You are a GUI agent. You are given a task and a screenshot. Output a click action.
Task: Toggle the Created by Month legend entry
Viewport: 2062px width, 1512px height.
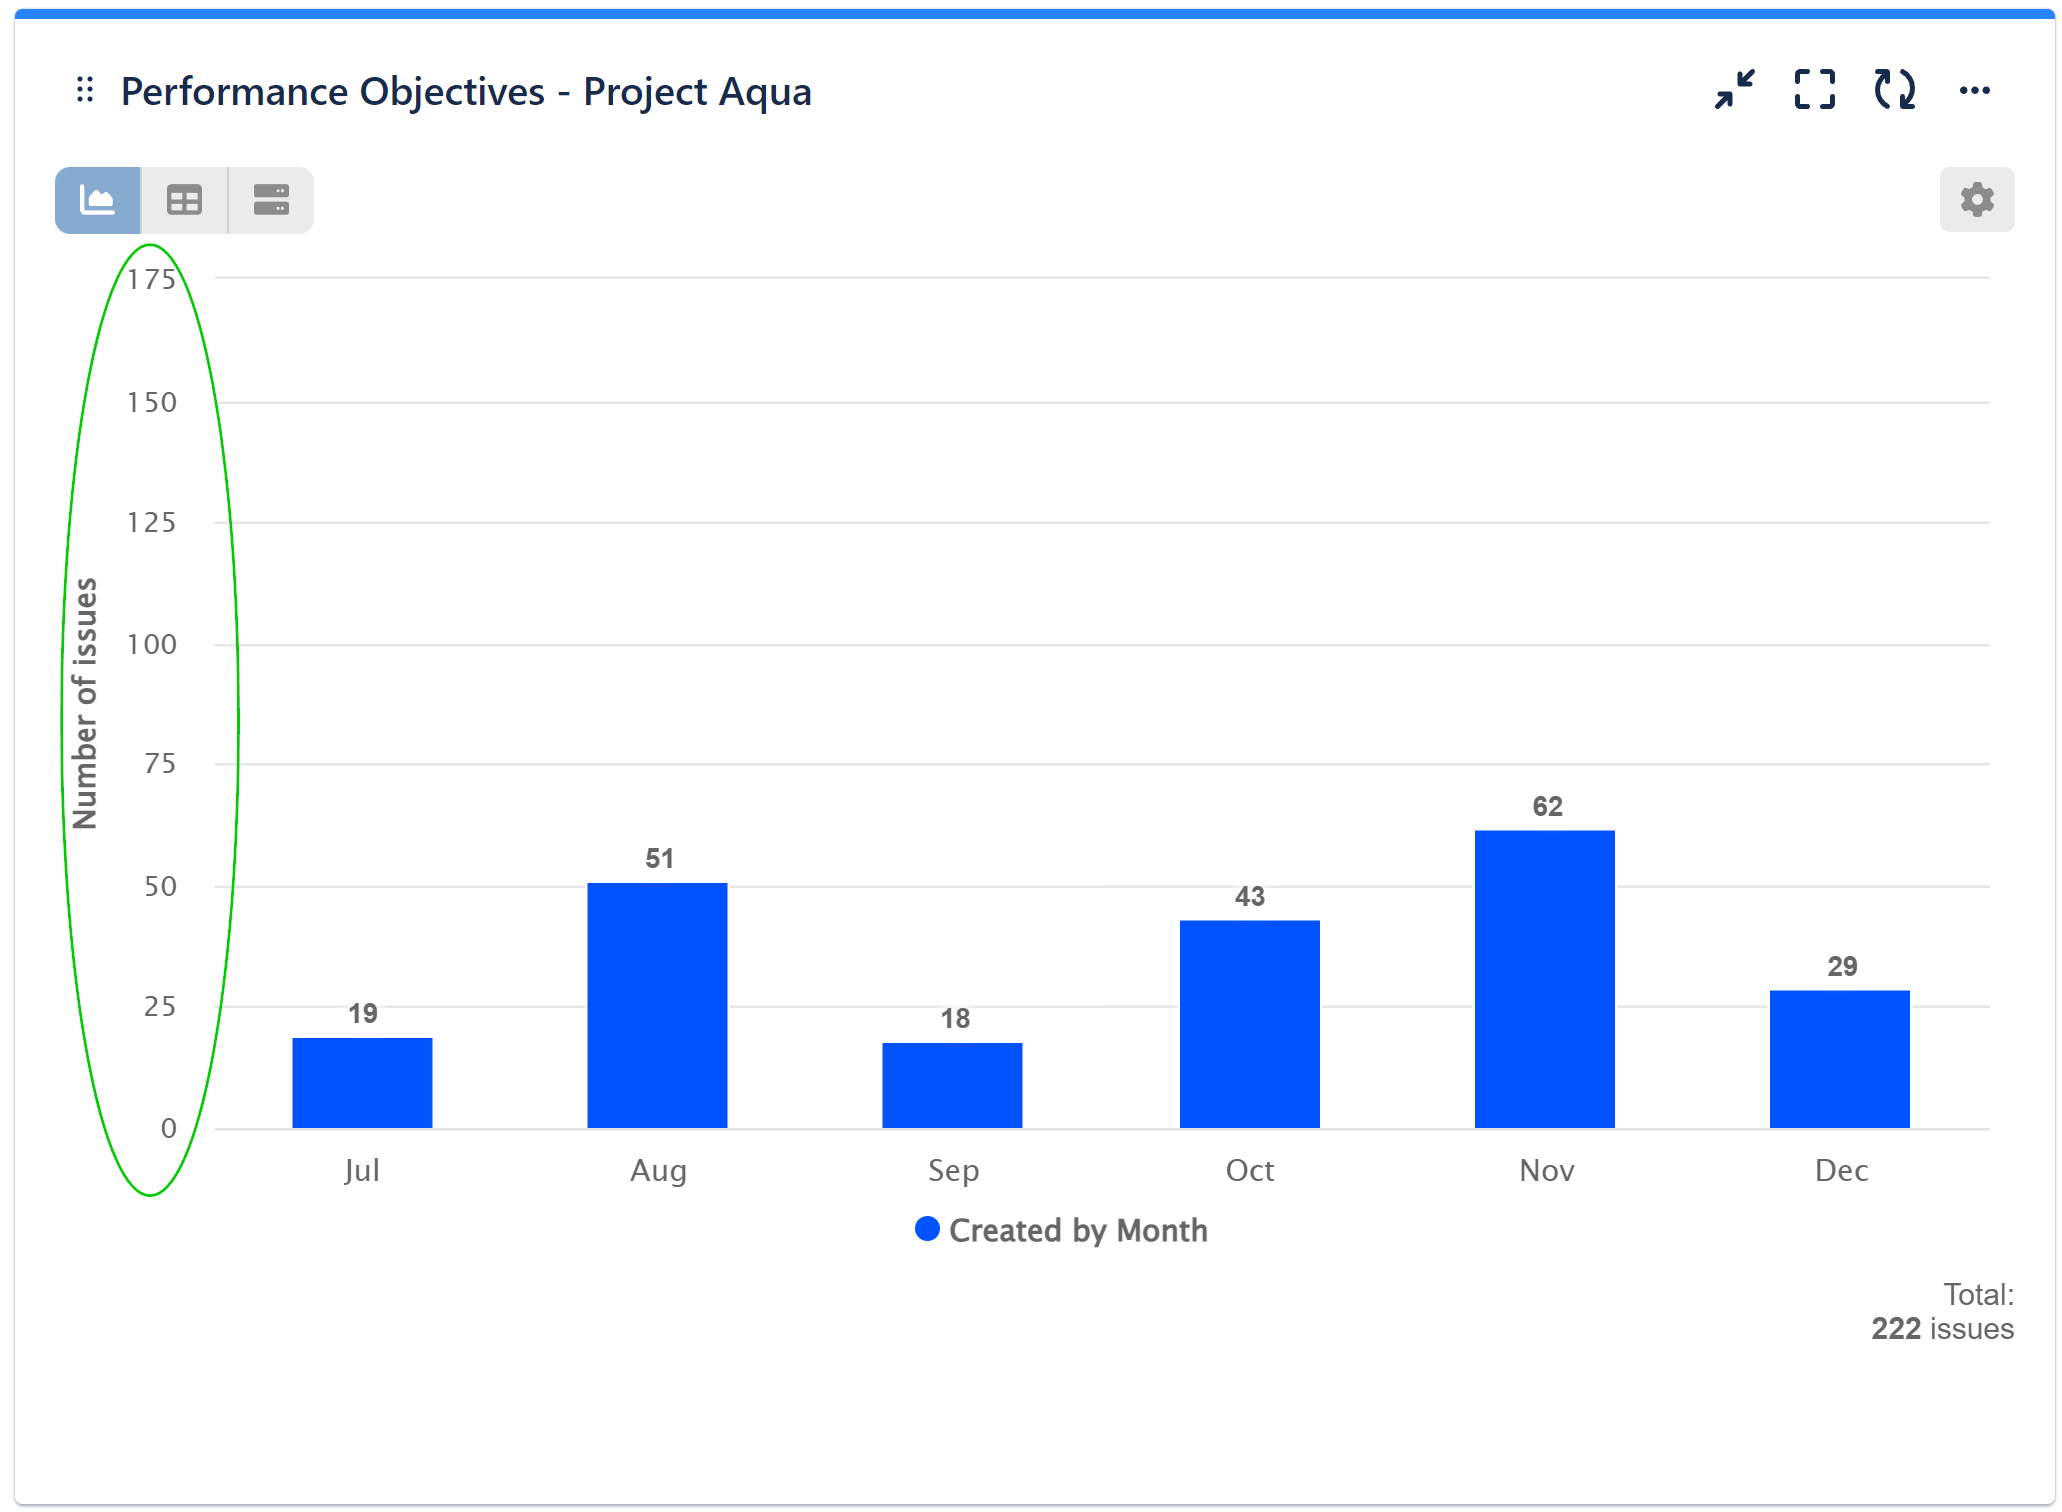pos(1078,1230)
